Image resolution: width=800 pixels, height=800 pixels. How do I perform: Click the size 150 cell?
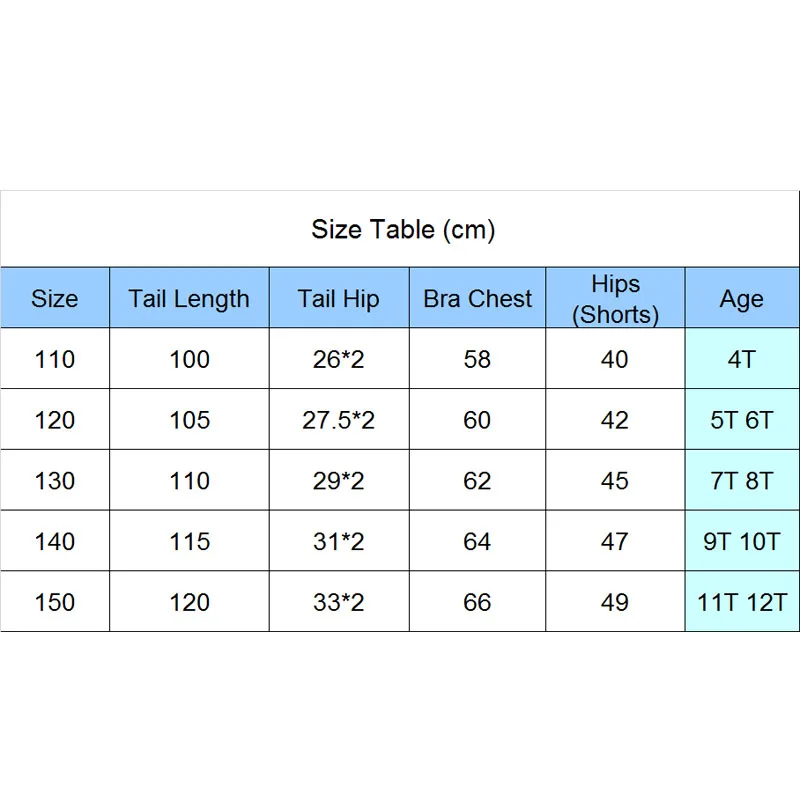point(55,602)
